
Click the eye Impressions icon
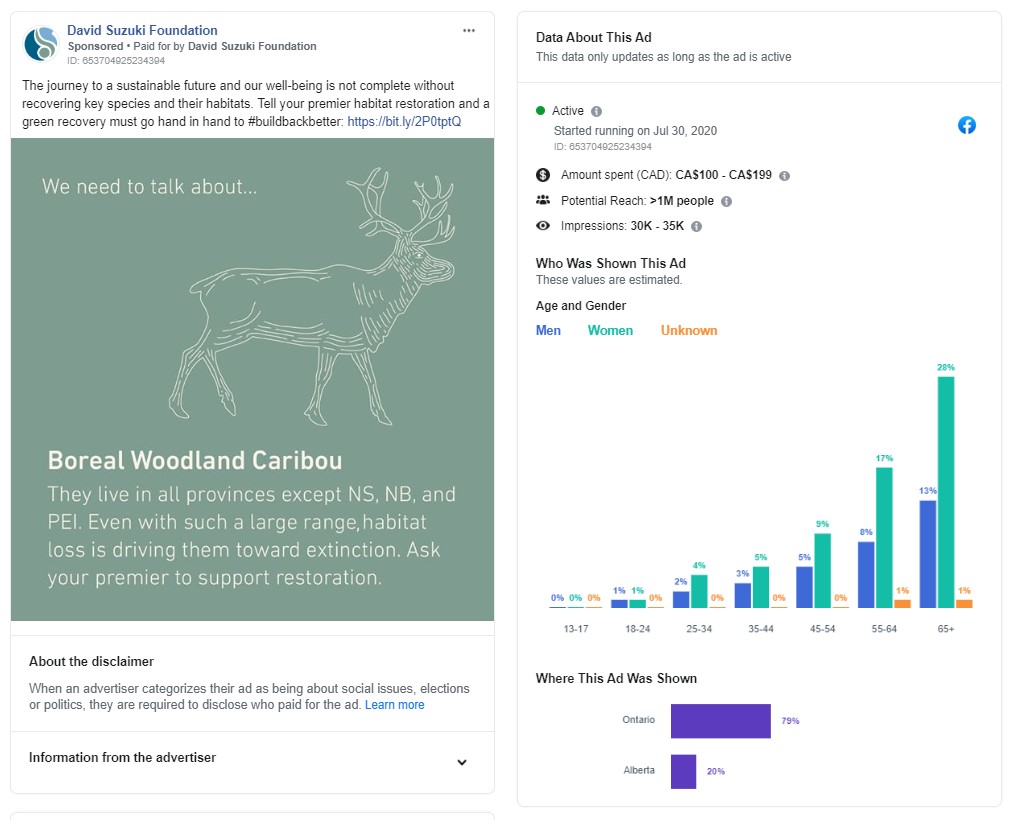point(543,225)
